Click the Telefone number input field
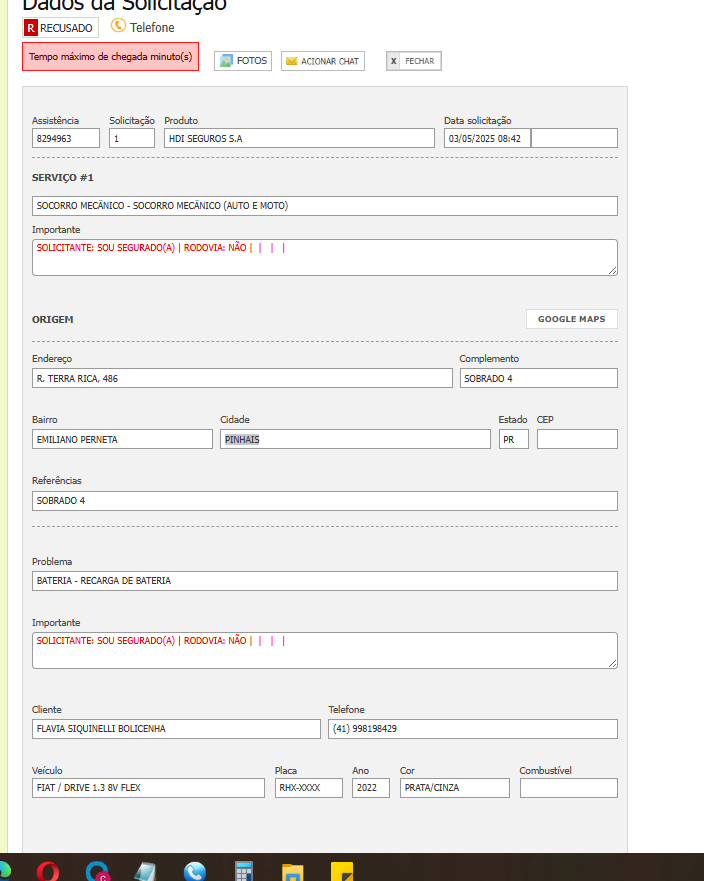Viewport: 704px width, 881px height. pos(472,729)
